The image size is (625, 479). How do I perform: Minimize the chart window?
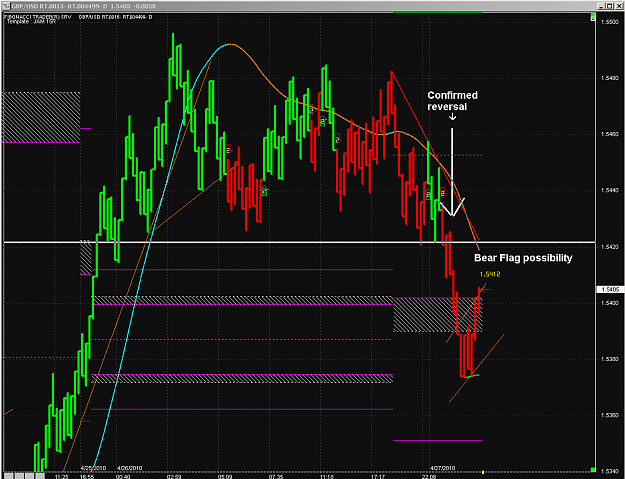pos(602,6)
